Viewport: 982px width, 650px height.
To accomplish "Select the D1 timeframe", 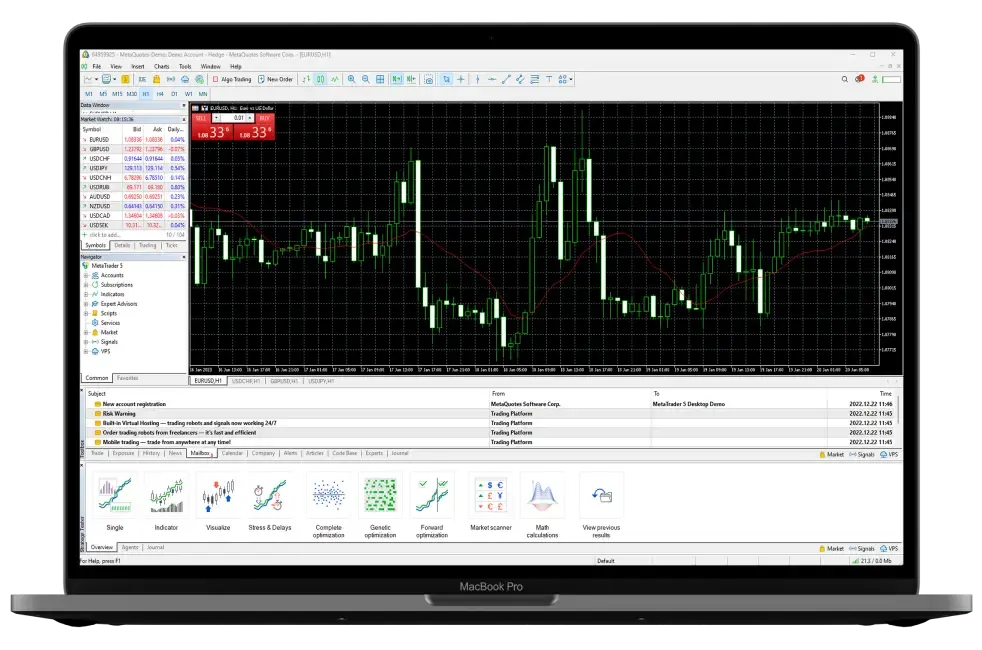I will [x=174, y=94].
